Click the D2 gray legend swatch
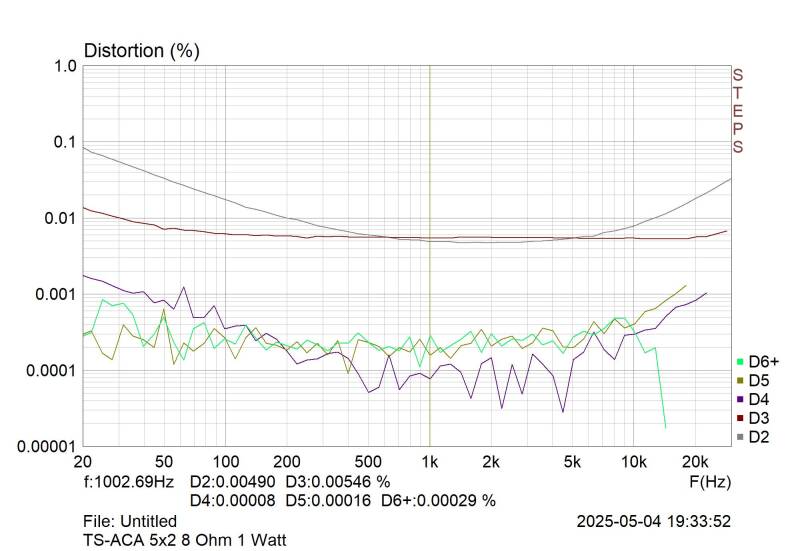The width and height of the screenshot is (800, 551). click(740, 437)
